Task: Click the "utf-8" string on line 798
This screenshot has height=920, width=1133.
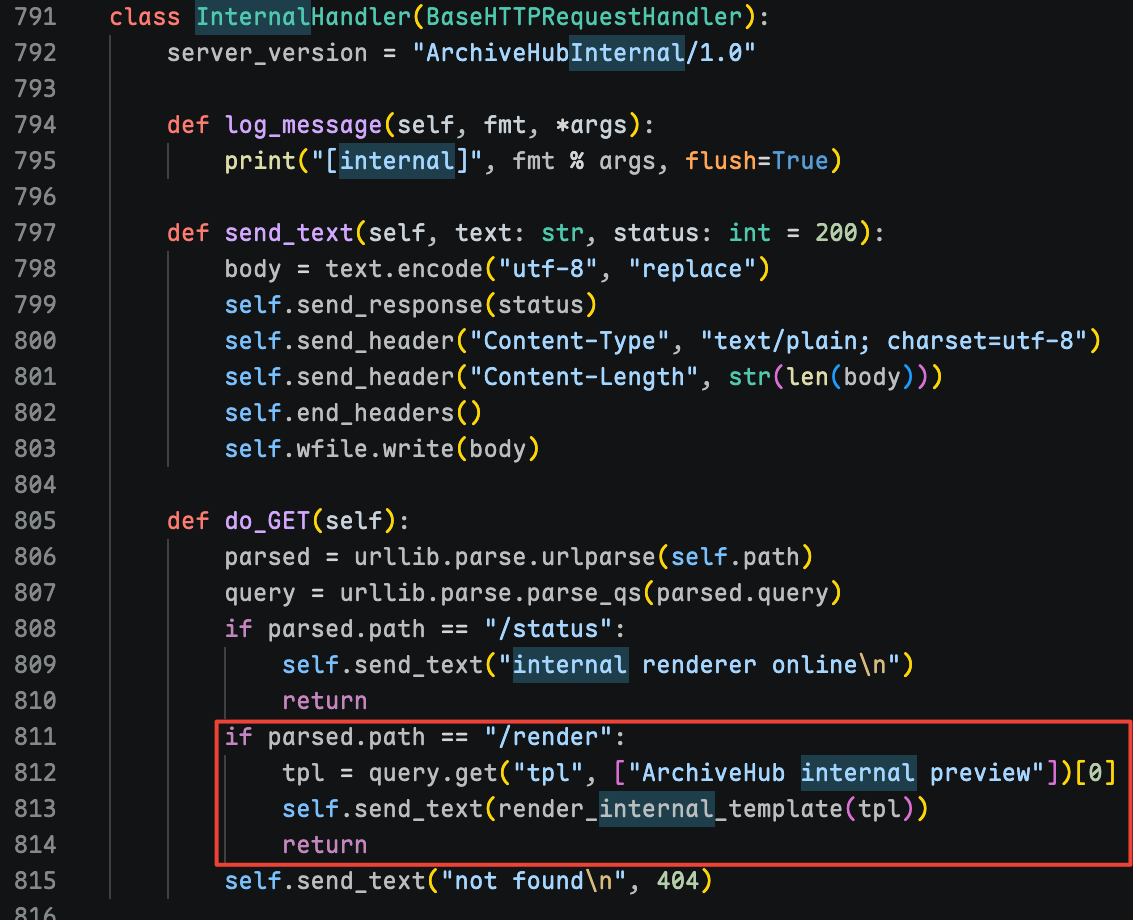Action: tap(548, 269)
